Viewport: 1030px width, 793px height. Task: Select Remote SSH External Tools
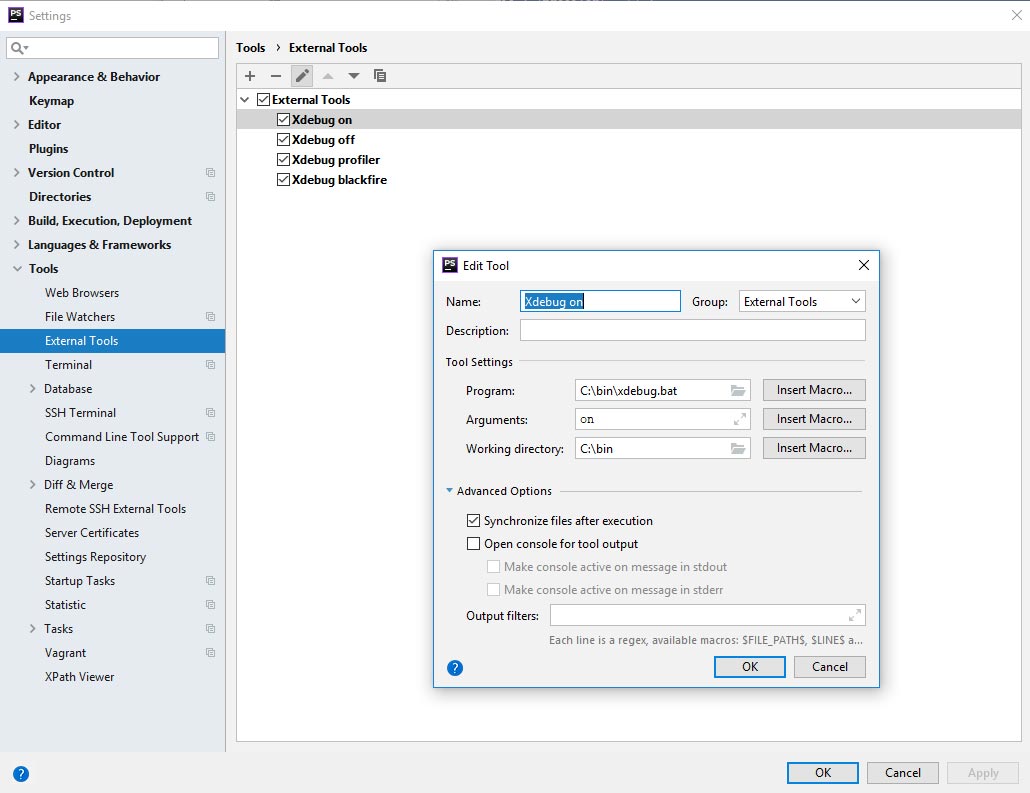pos(116,509)
